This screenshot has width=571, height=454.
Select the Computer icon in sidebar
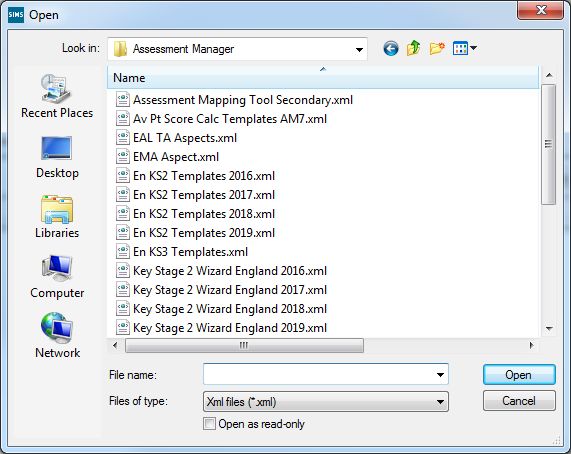(x=57, y=277)
